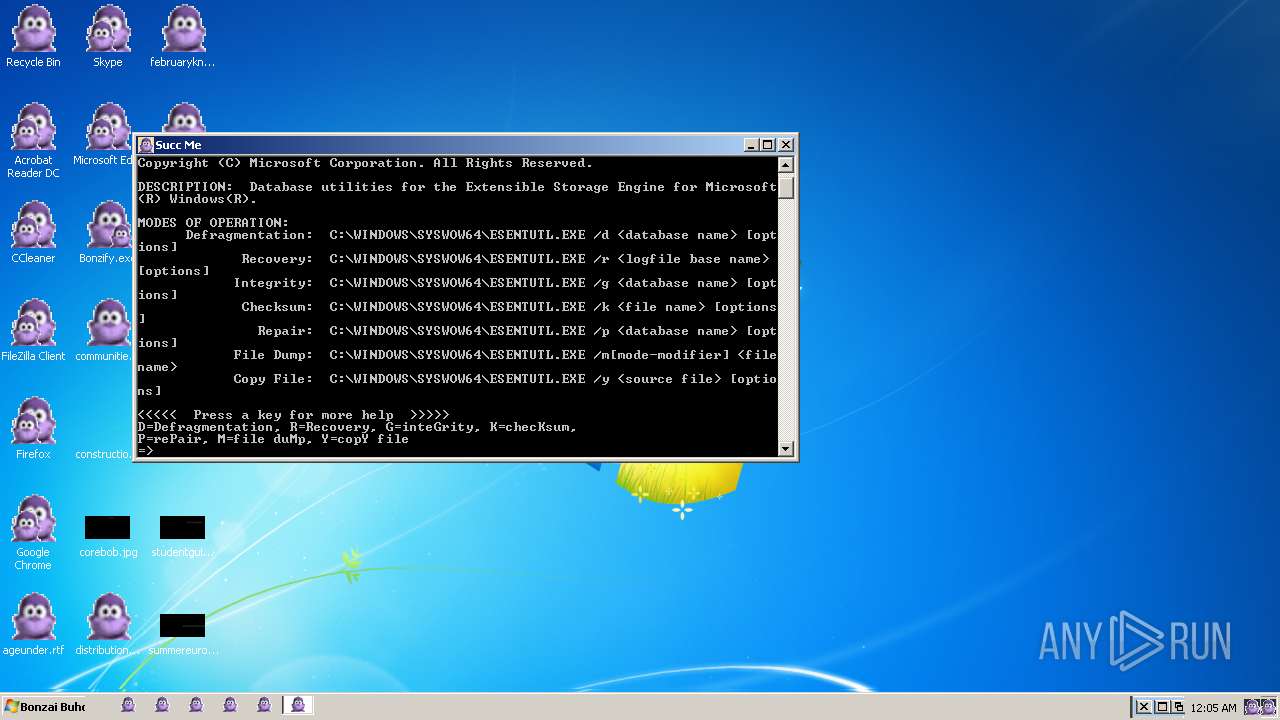Click the Succ Me title bar text
This screenshot has height=720, width=1280.
[x=178, y=145]
